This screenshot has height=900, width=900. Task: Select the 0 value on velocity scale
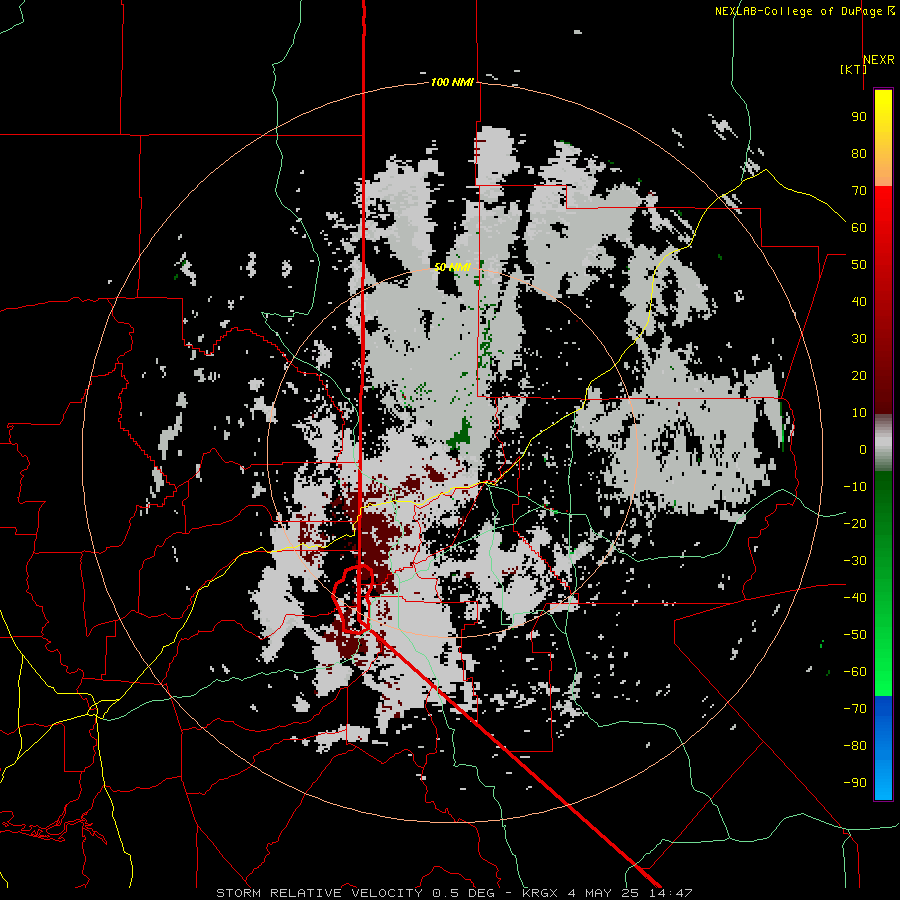[863, 449]
